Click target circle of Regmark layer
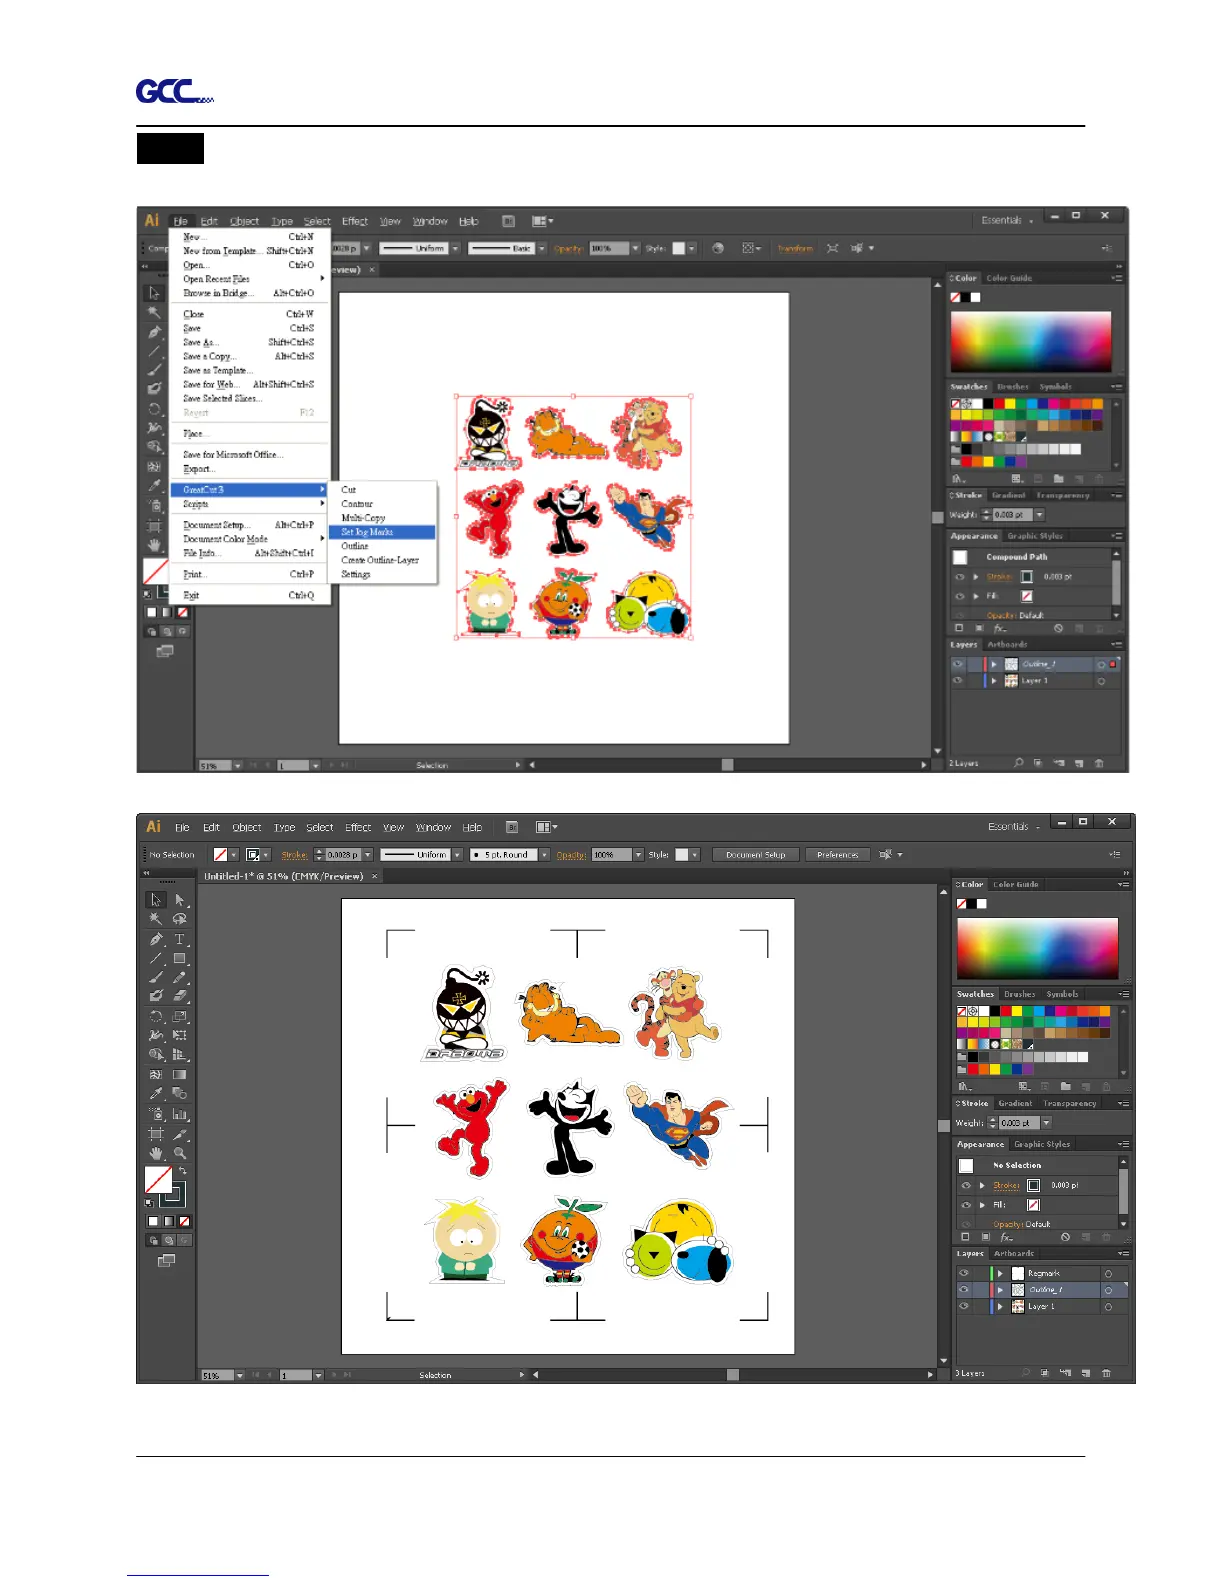 1108,1273
